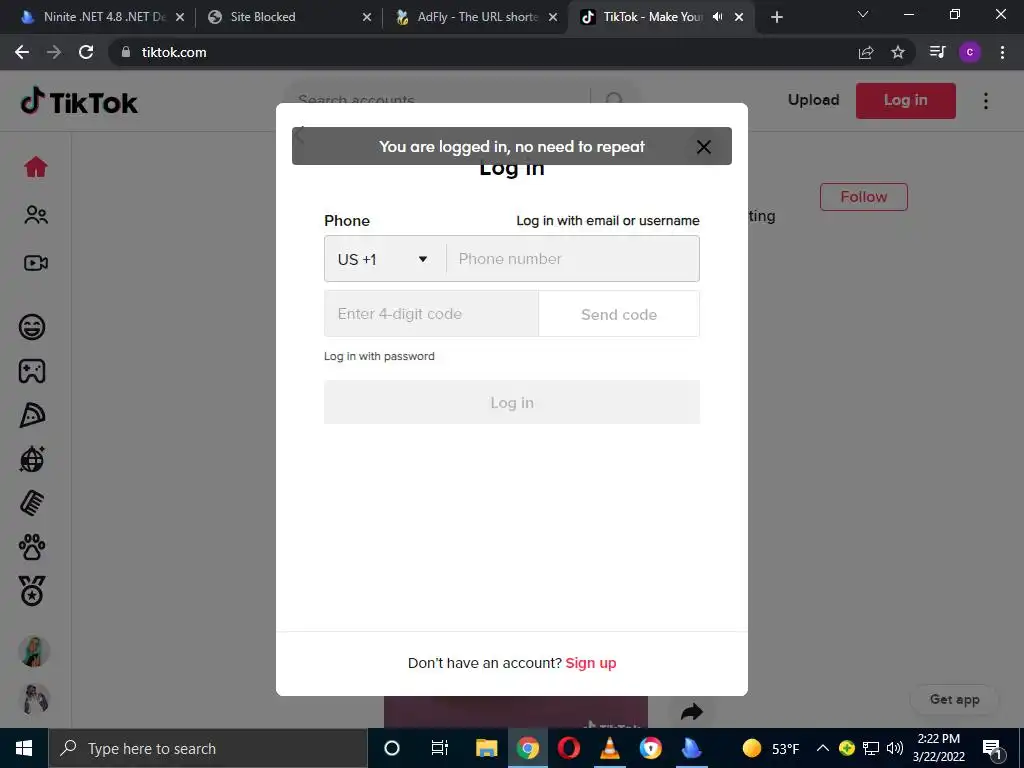Image resolution: width=1024 pixels, height=768 pixels.
Task: Open the second suggested account avatar in sidebar
Action: [x=34, y=699]
